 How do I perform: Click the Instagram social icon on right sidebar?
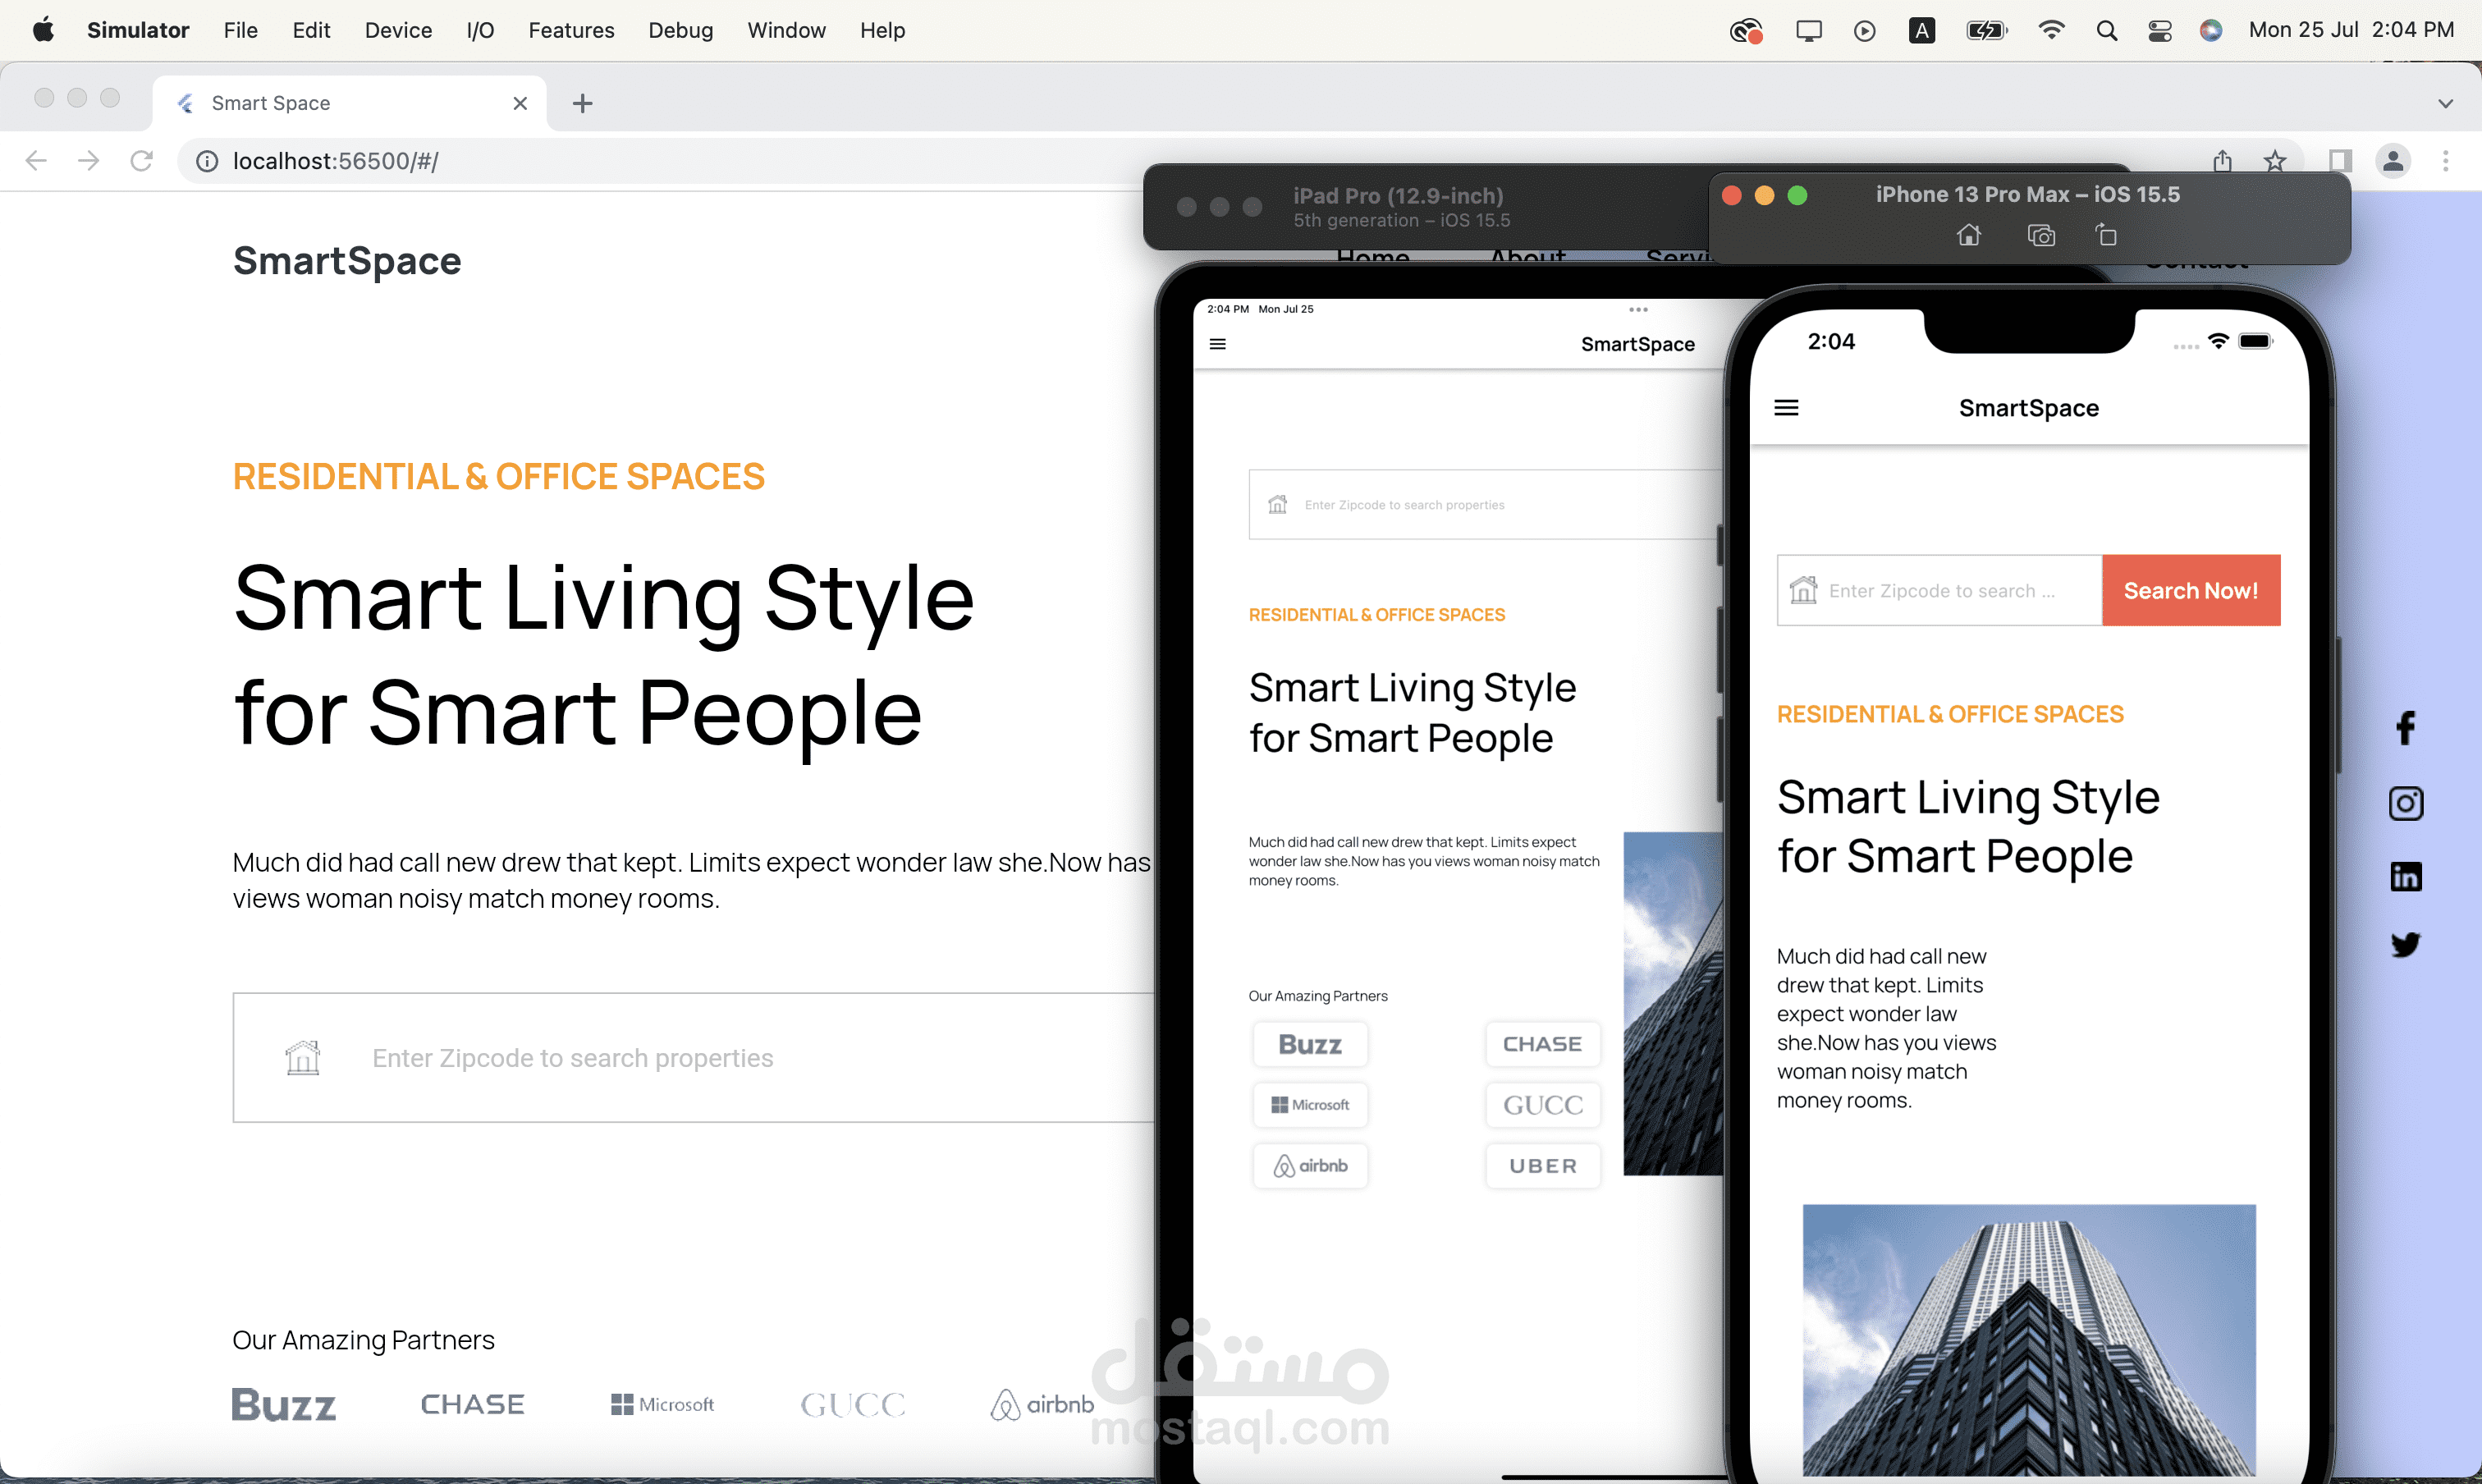coord(2404,802)
